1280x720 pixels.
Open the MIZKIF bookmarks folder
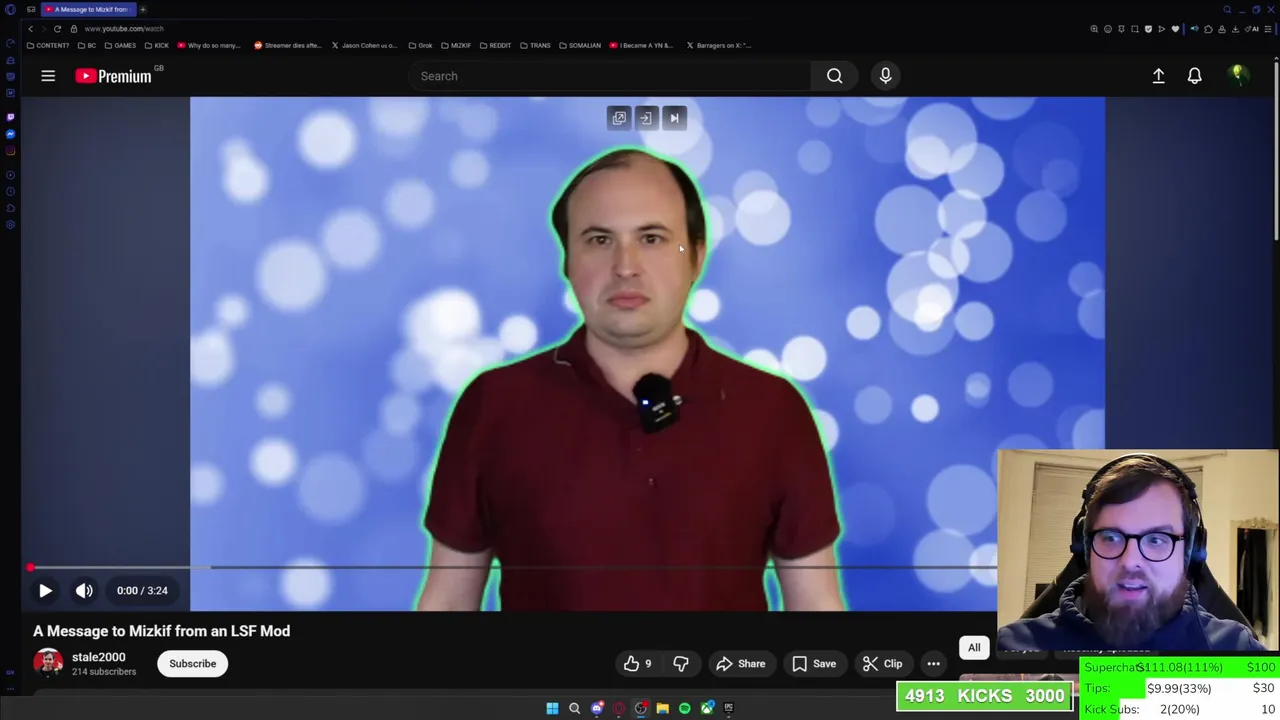456,45
